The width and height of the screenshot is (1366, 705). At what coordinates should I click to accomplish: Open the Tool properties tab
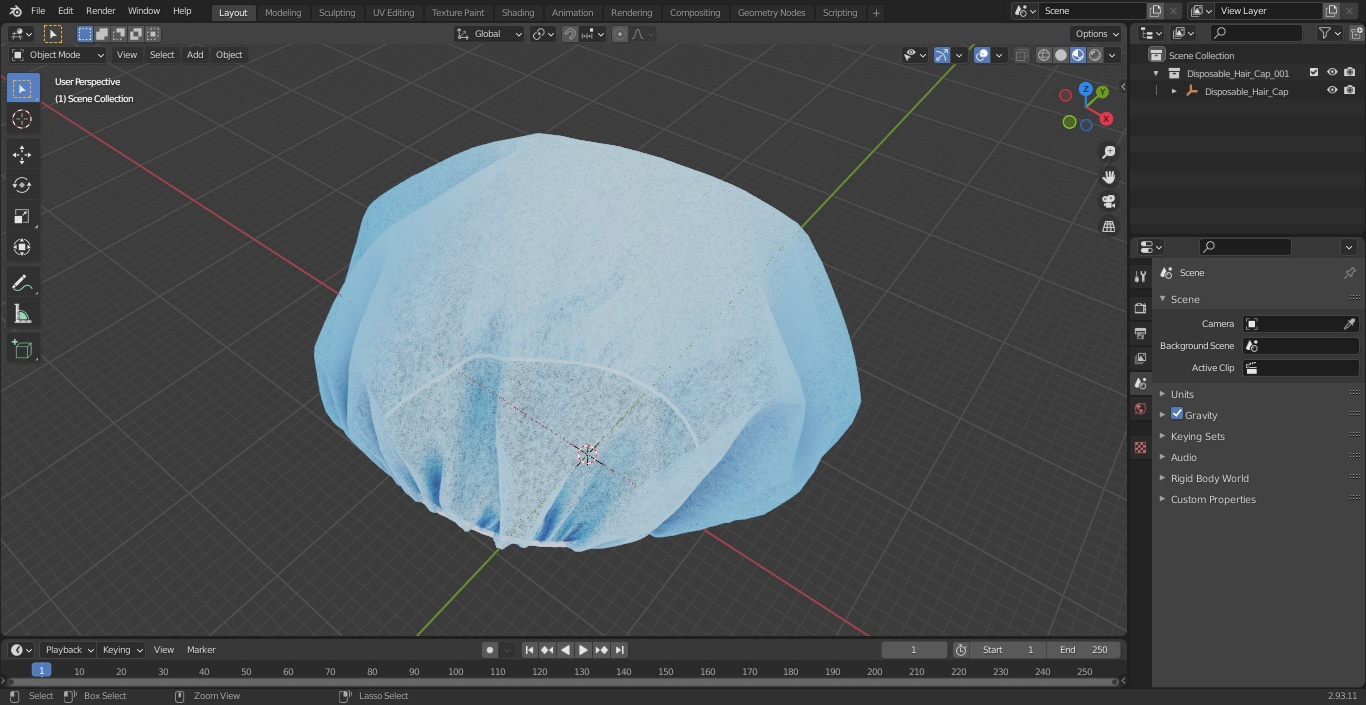1140,277
